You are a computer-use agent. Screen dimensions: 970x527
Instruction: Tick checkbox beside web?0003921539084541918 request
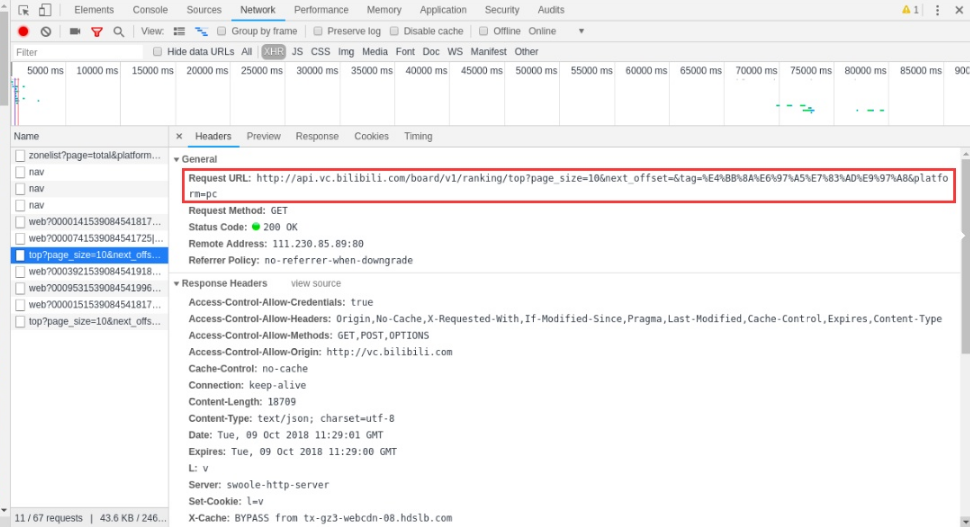click(x=20, y=272)
